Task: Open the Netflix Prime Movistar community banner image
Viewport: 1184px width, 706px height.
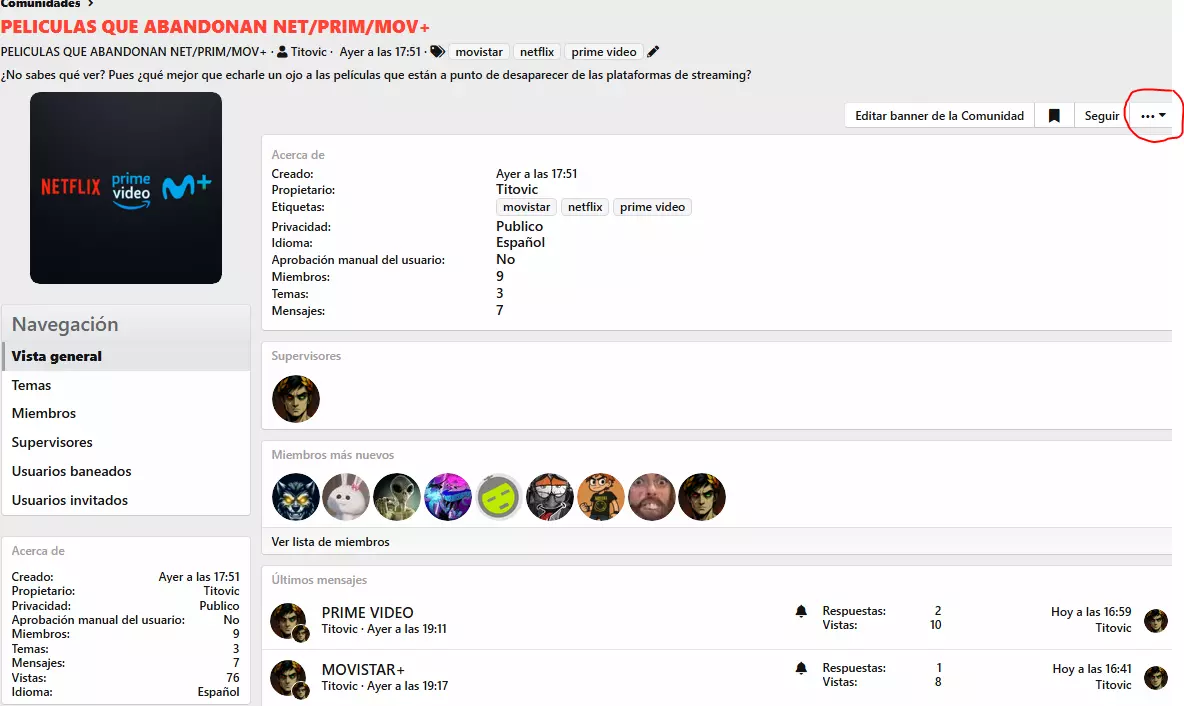Action: pyautogui.click(x=126, y=188)
